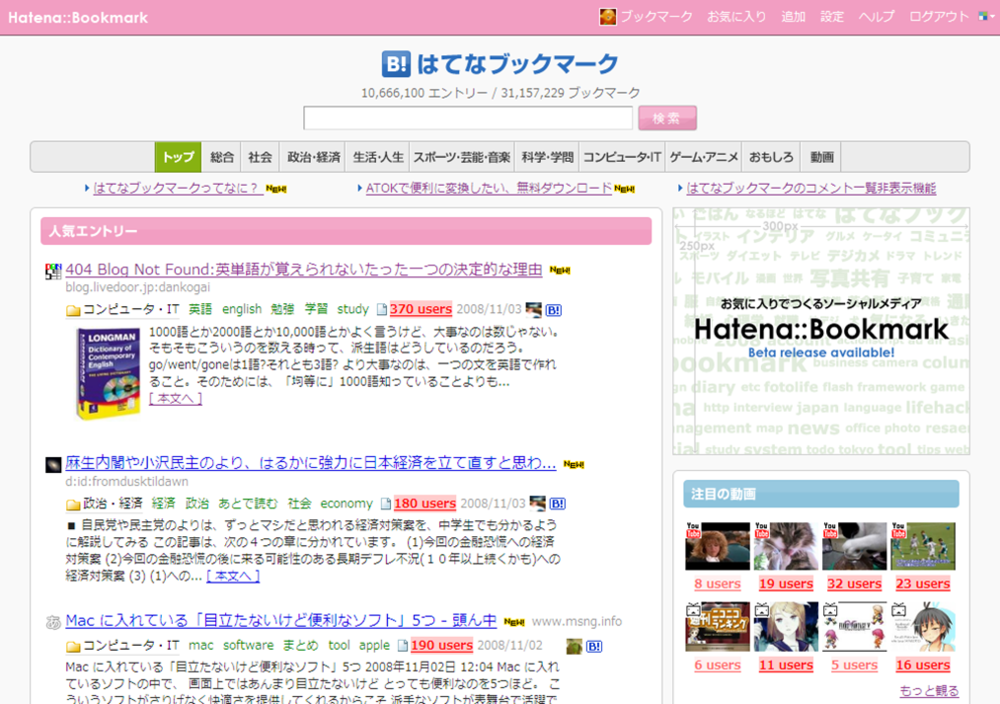This screenshot has height=704, width=1000.
Task: Click the B! bookmark button on 190 users row
Action: [x=594, y=647]
